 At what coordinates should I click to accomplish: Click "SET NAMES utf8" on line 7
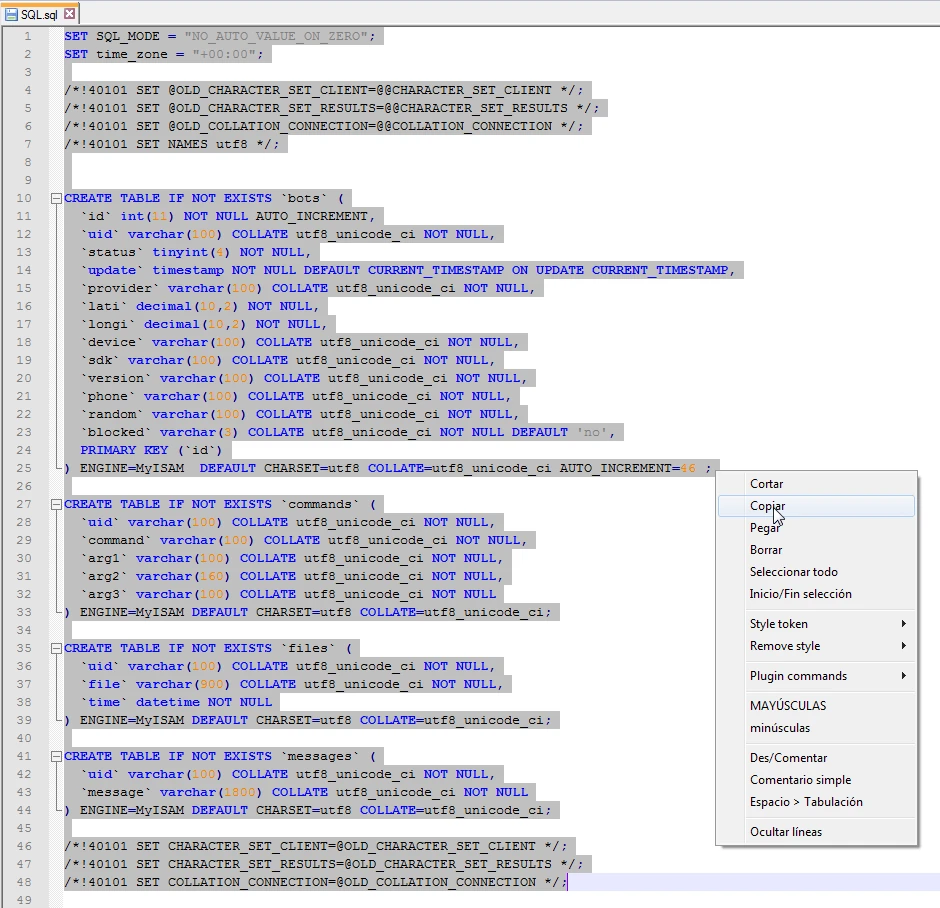click(192, 144)
